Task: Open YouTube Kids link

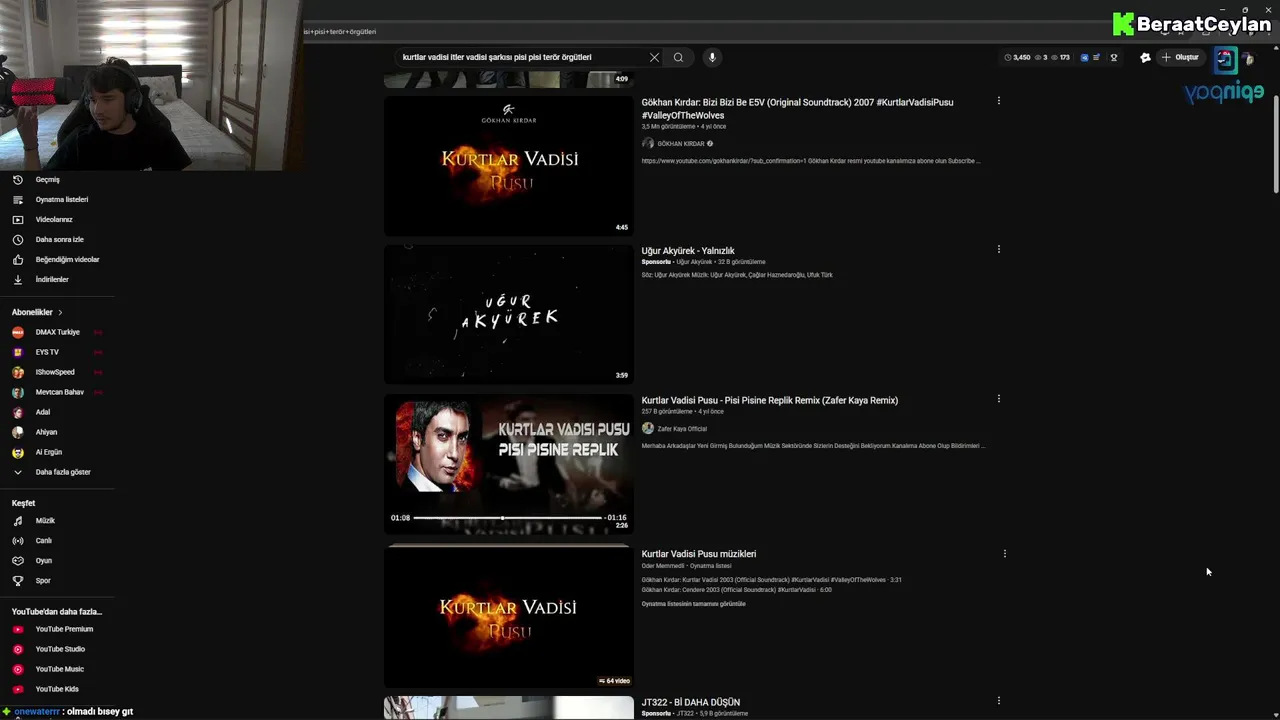Action: [56, 689]
